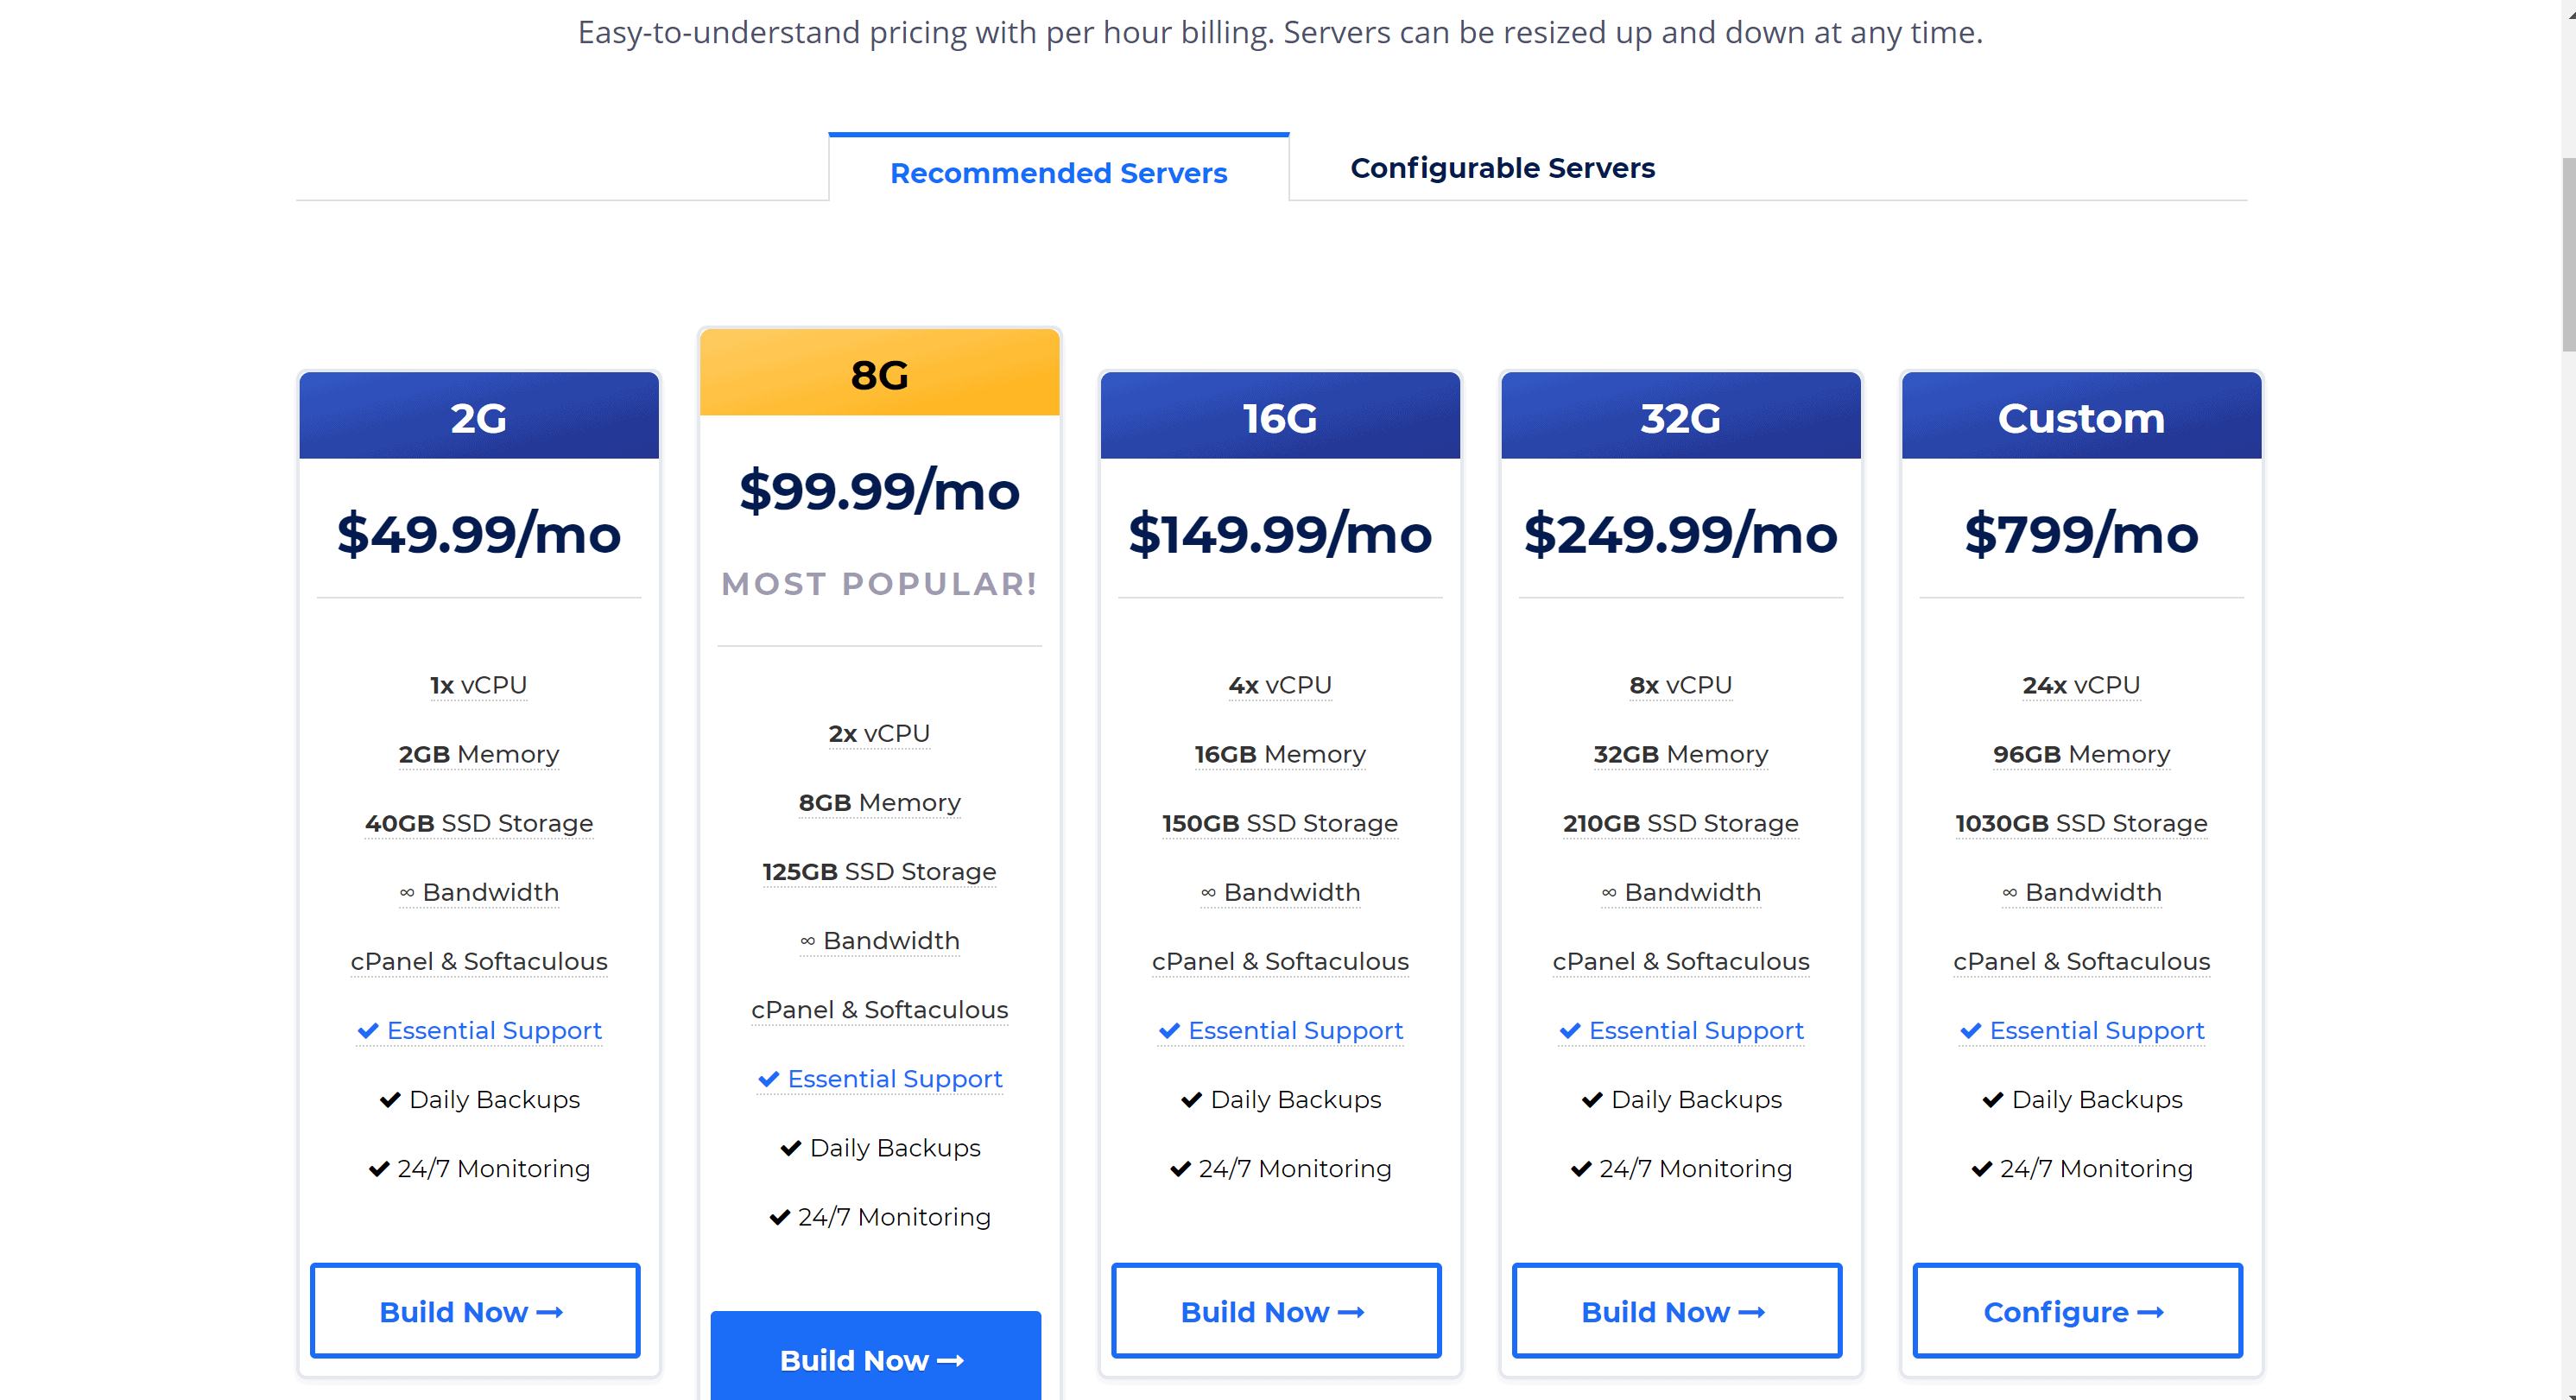The width and height of the screenshot is (2576, 1400).
Task: Open the Configurable Servers tab
Action: (x=1502, y=168)
